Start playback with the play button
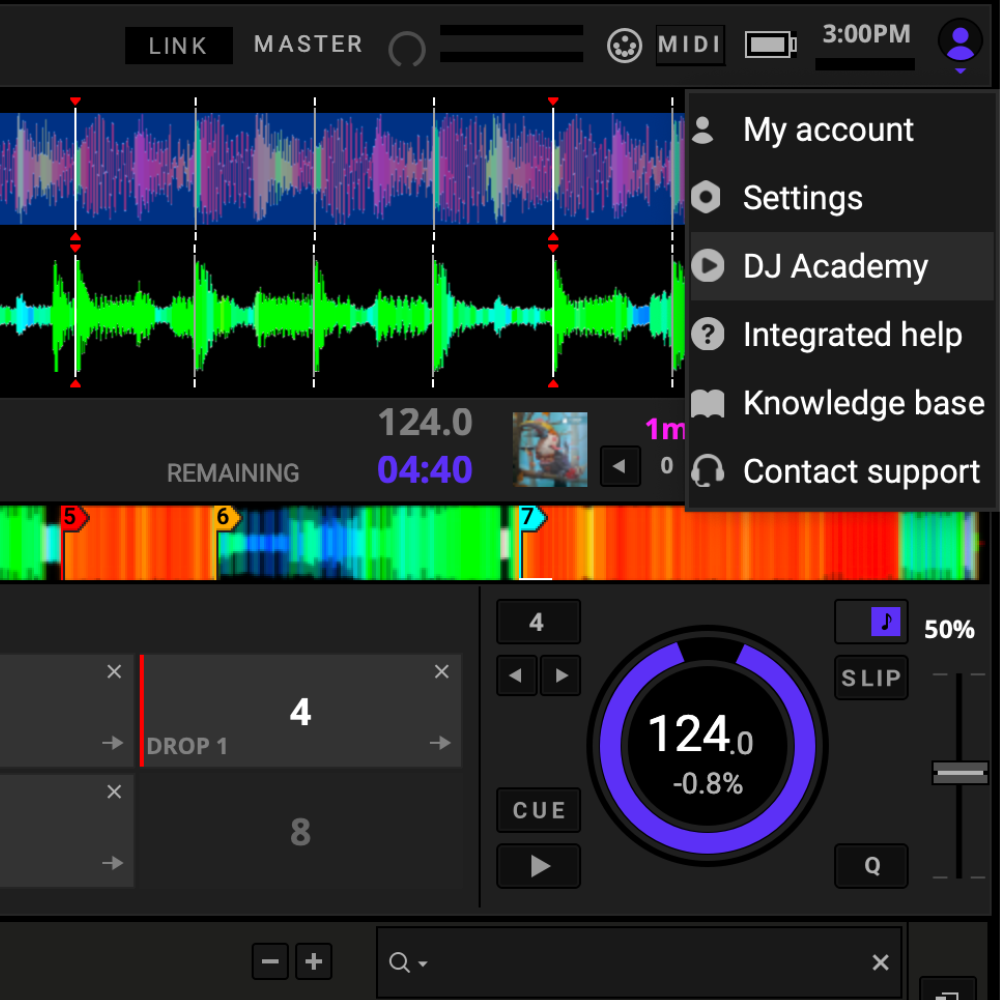This screenshot has width=1000, height=1000. [x=538, y=866]
